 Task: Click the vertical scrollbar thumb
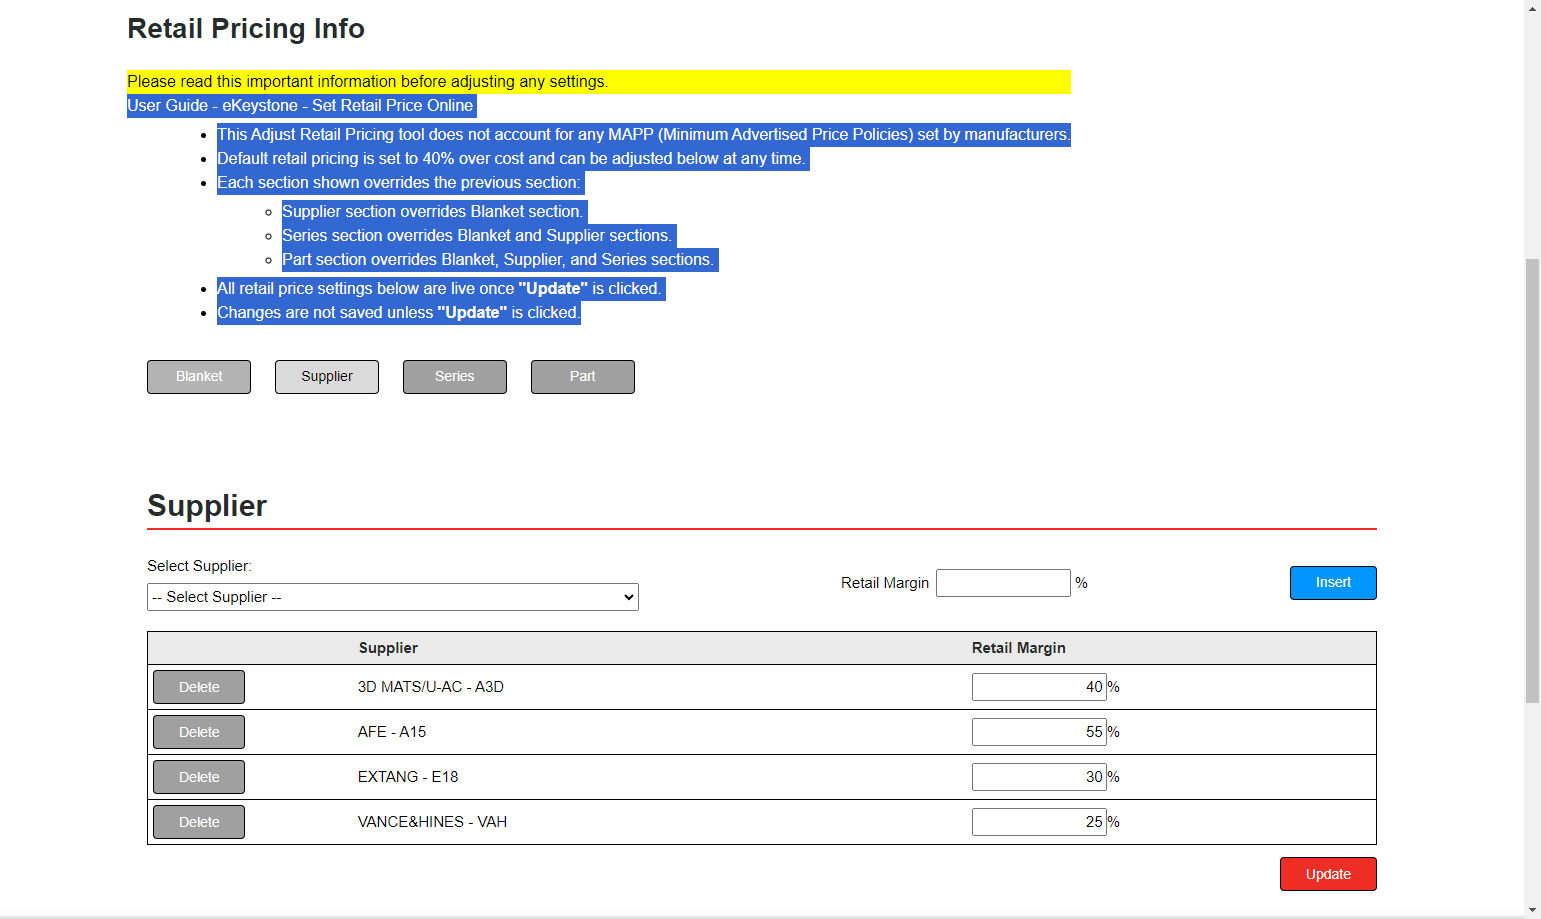[1532, 481]
